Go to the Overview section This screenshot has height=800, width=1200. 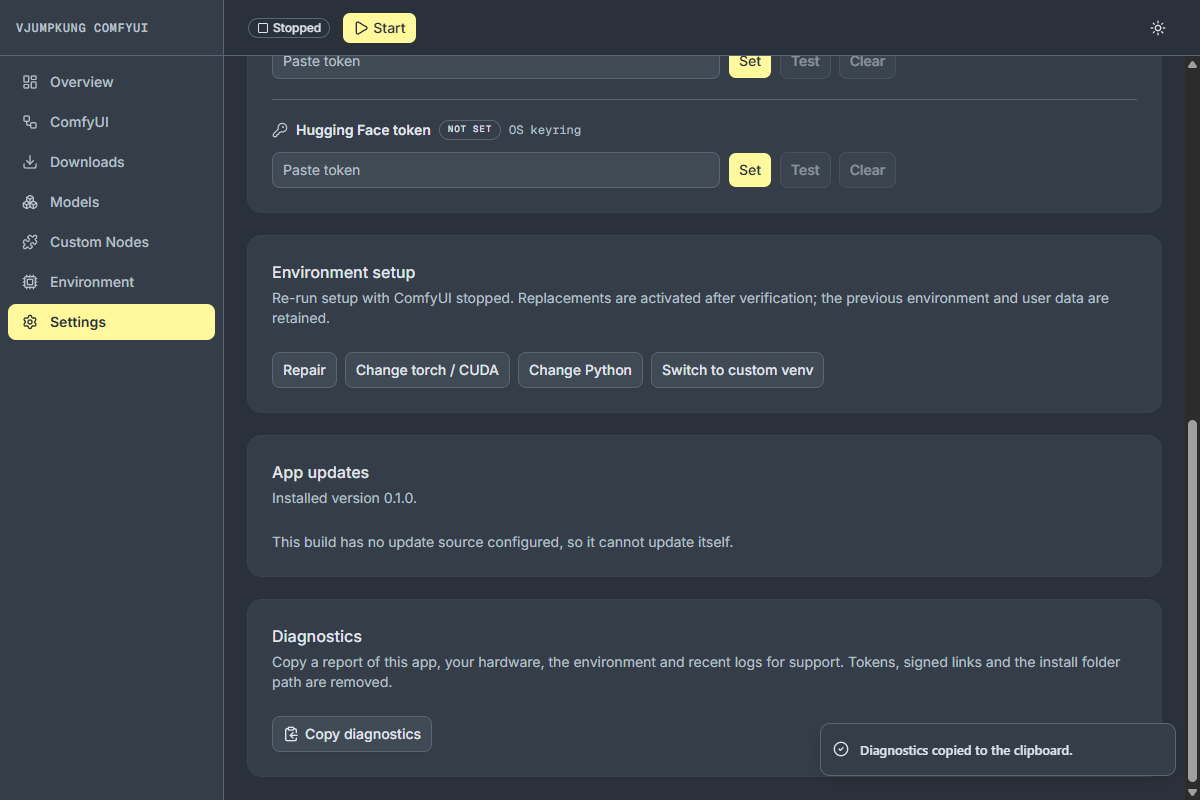[111, 82]
